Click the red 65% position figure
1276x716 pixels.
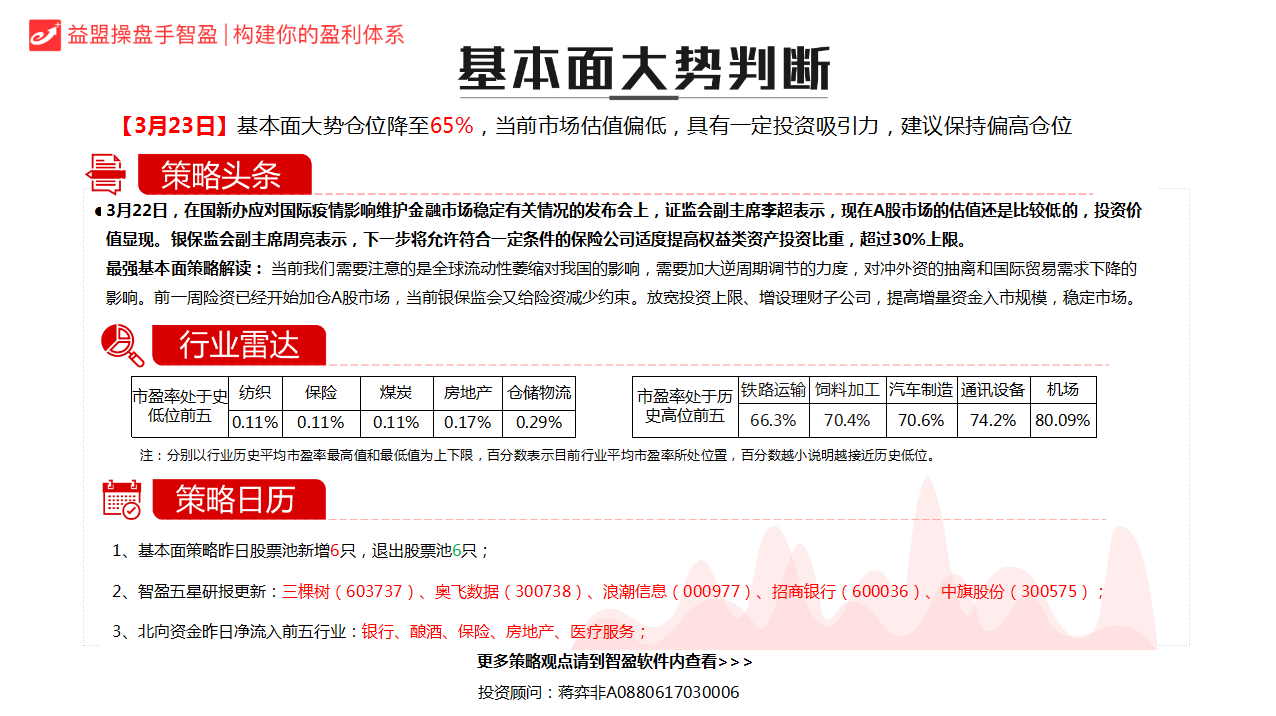coord(451,126)
